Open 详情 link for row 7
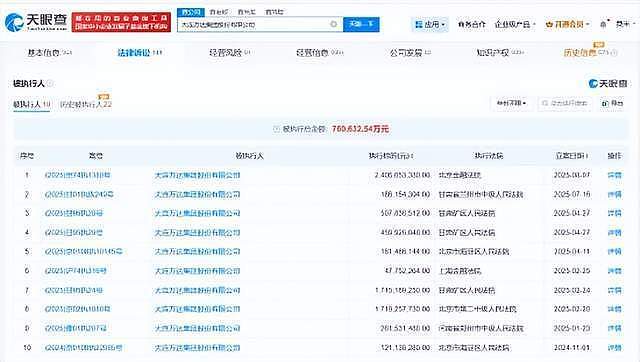 click(x=614, y=291)
